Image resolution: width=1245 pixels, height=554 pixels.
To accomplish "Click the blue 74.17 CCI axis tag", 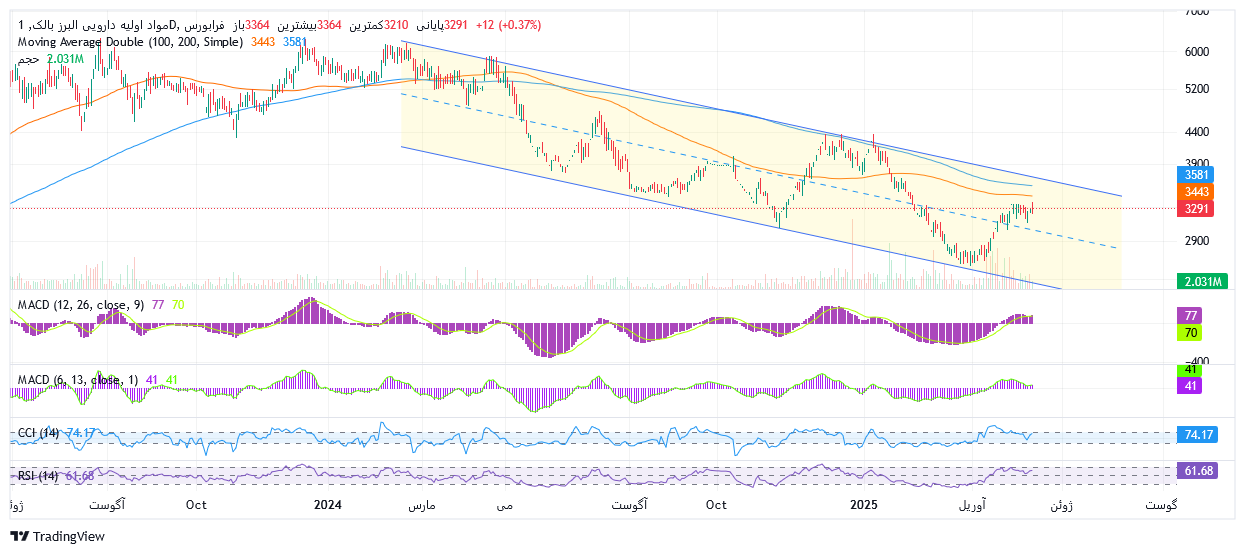I will (1198, 436).
